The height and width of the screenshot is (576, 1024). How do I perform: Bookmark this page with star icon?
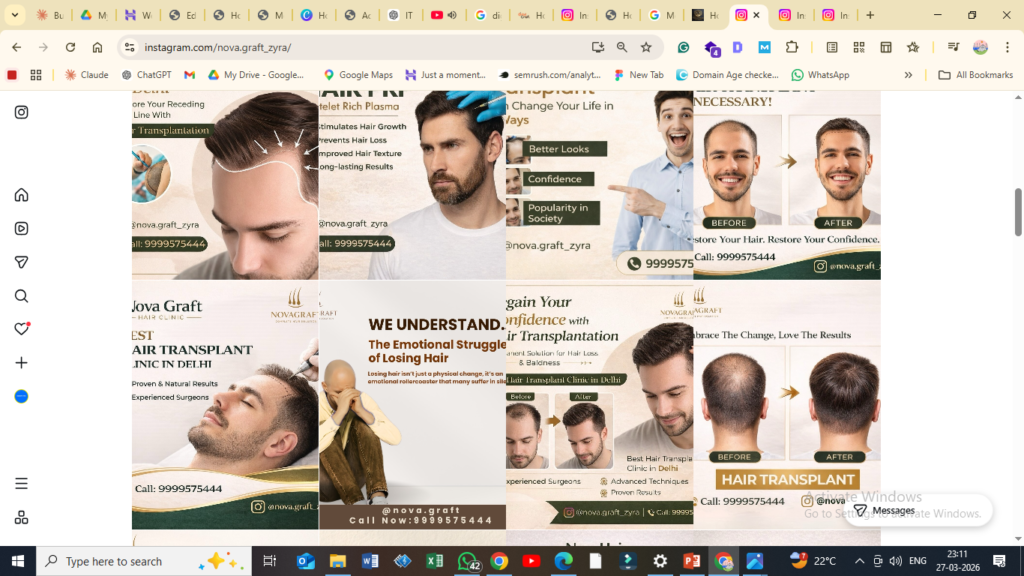pyautogui.click(x=646, y=47)
